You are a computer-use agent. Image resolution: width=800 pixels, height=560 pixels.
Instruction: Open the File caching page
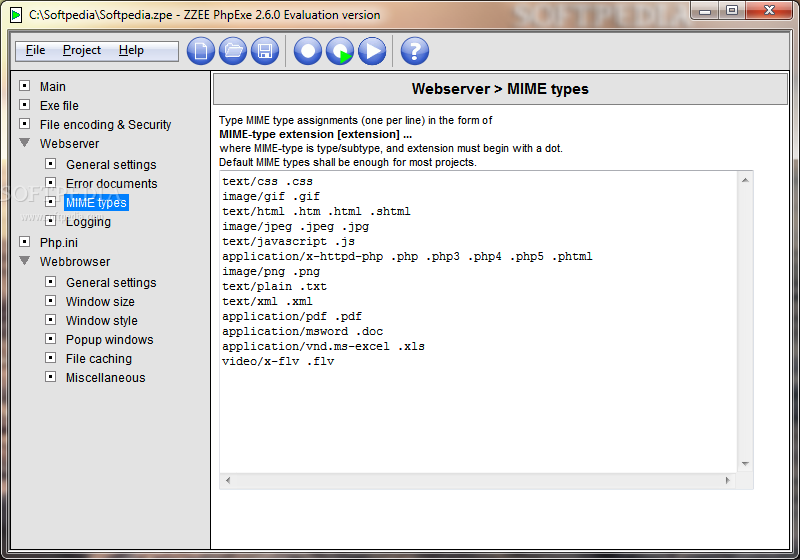tap(99, 359)
